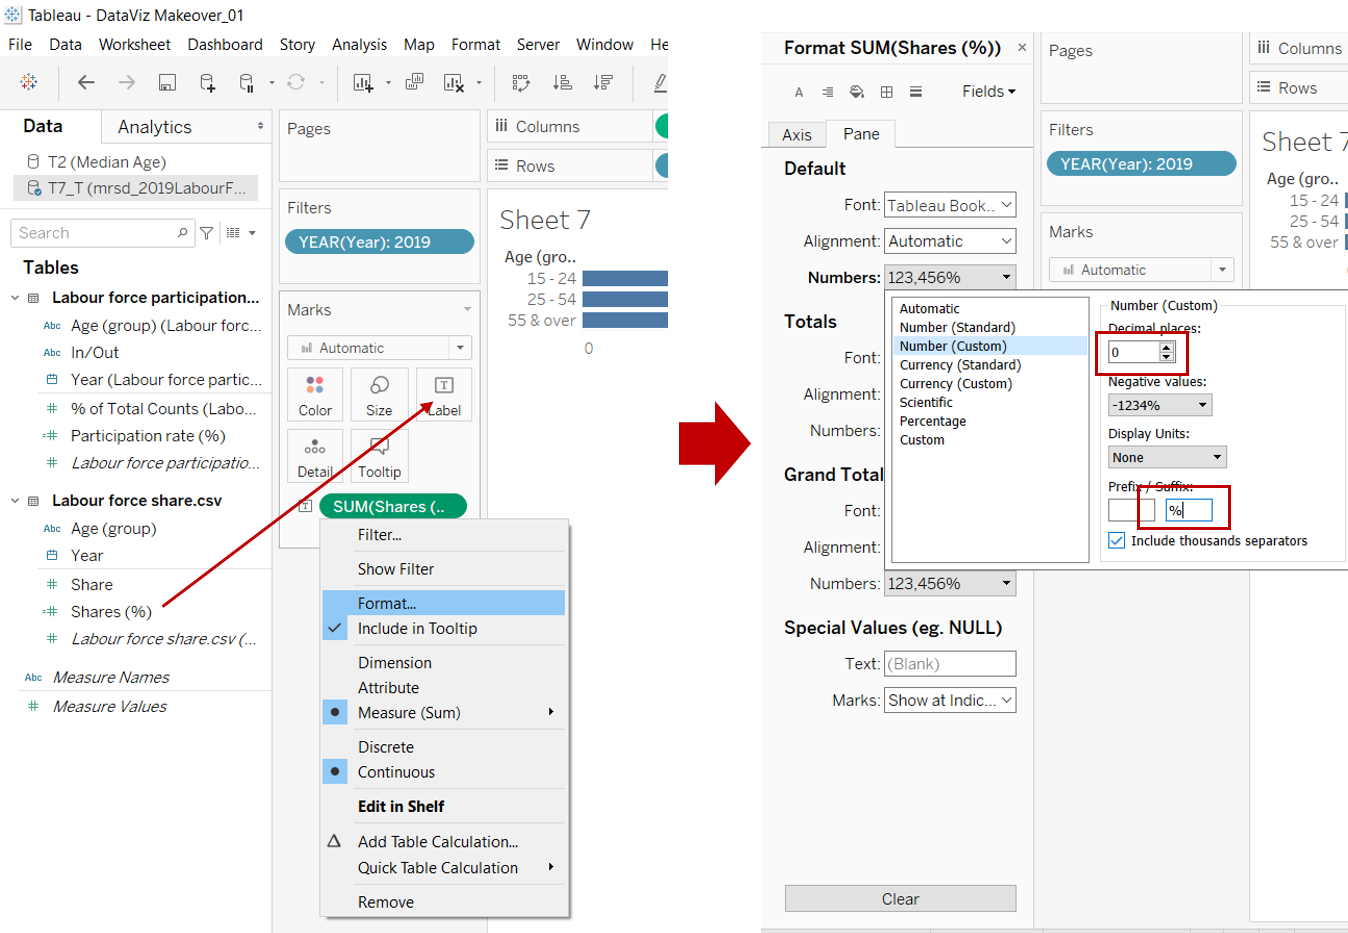Click the Save workbook toolbar icon
This screenshot has height=933, width=1348.
pos(167,83)
